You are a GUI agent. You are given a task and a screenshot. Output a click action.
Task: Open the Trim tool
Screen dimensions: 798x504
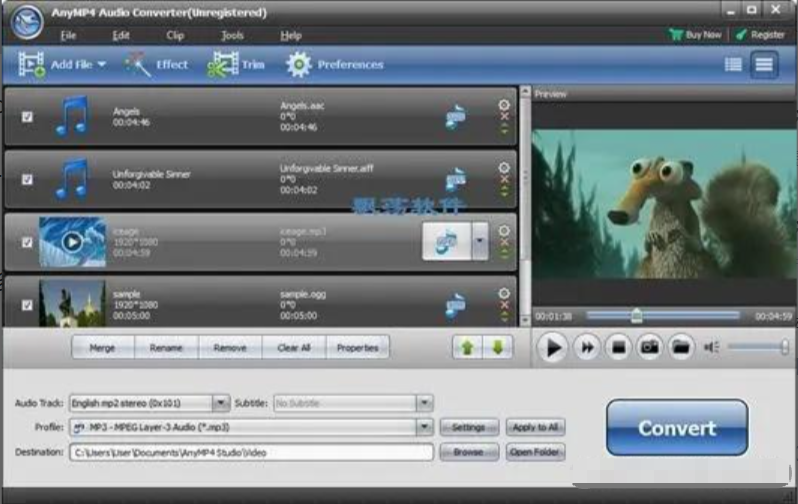point(236,65)
